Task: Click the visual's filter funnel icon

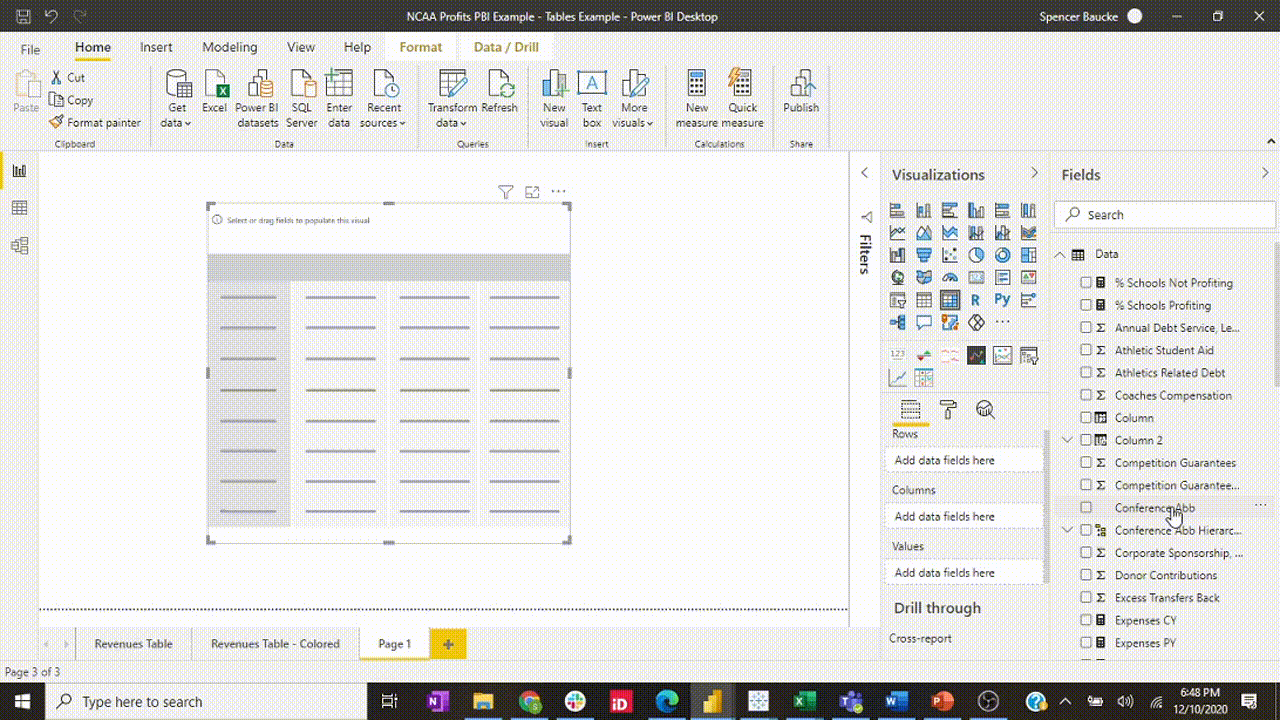Action: (506, 192)
